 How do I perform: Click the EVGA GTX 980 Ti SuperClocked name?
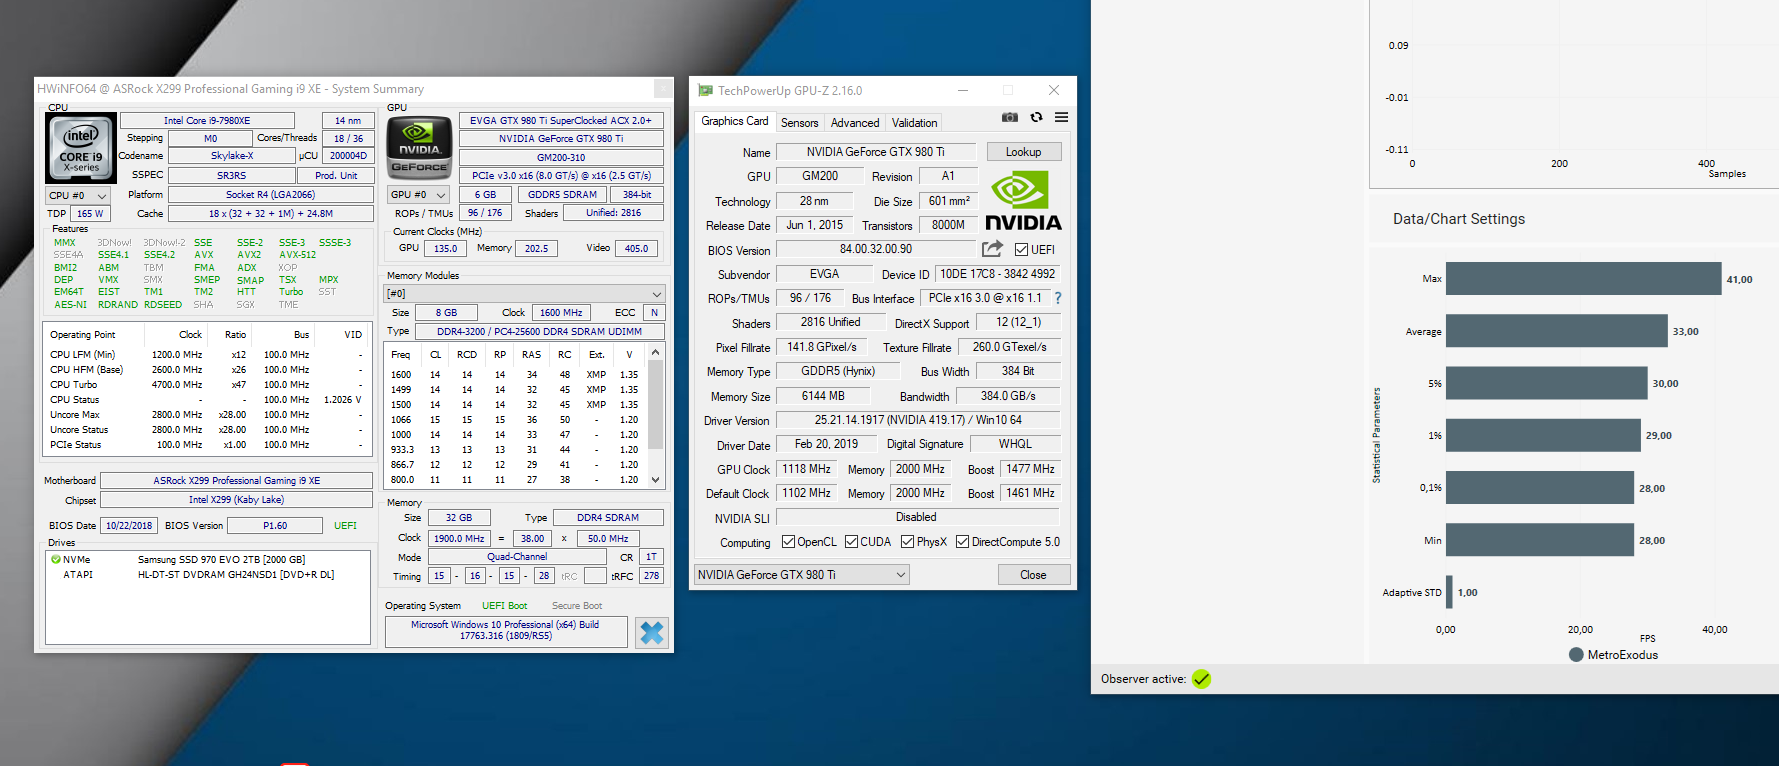click(561, 120)
